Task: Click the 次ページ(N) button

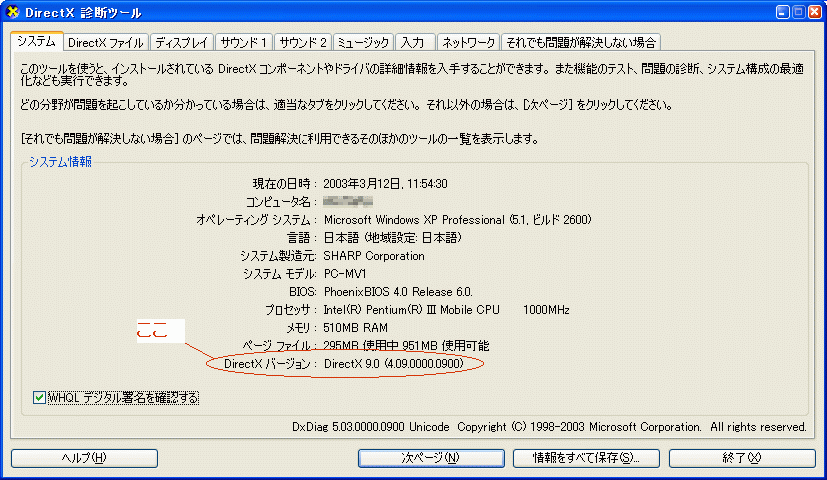Action: tap(431, 458)
